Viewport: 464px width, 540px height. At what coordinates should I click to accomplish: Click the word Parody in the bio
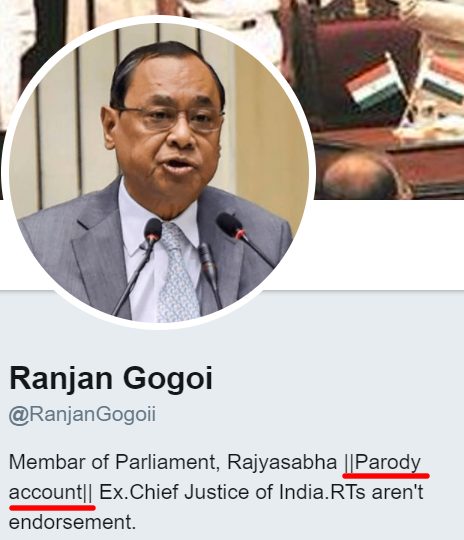click(388, 463)
